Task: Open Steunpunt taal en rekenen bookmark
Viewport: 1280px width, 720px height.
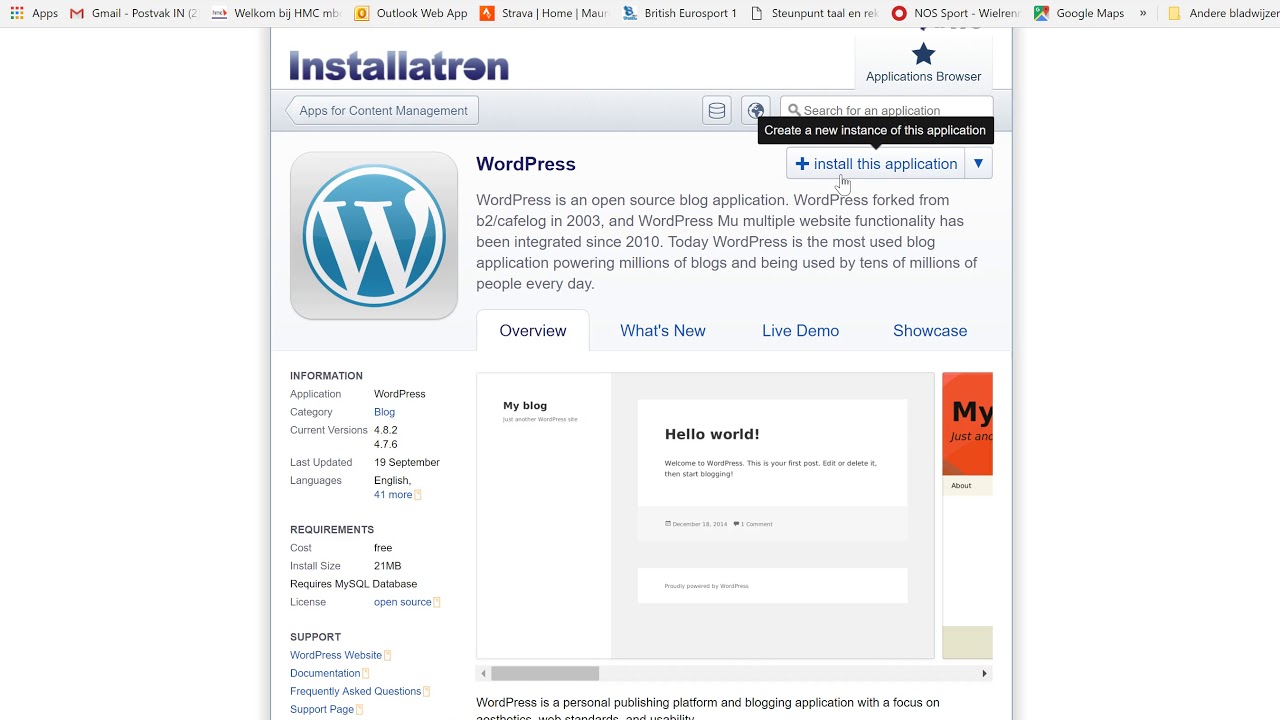Action: click(x=814, y=13)
